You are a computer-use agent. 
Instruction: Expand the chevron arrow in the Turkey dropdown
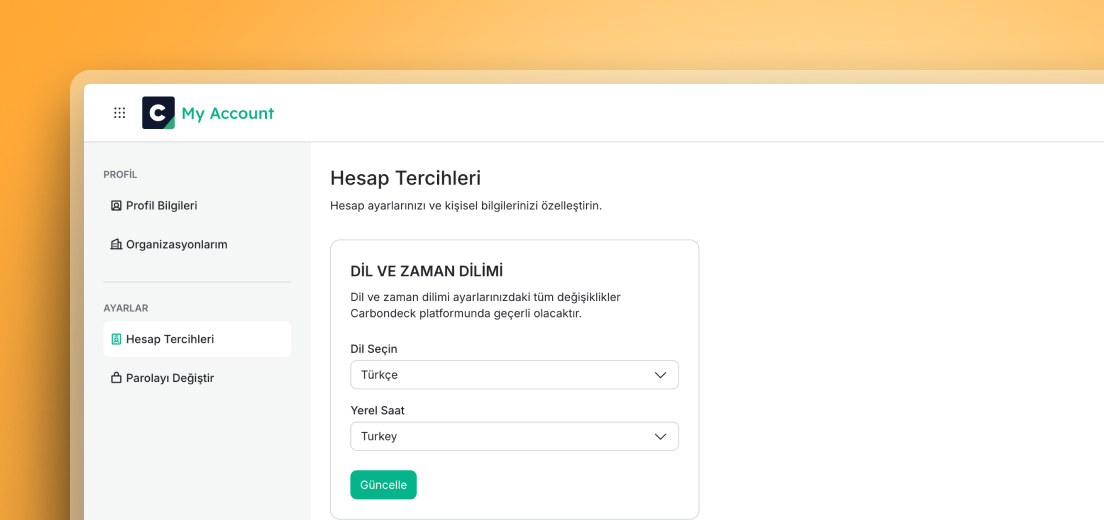(x=660, y=436)
